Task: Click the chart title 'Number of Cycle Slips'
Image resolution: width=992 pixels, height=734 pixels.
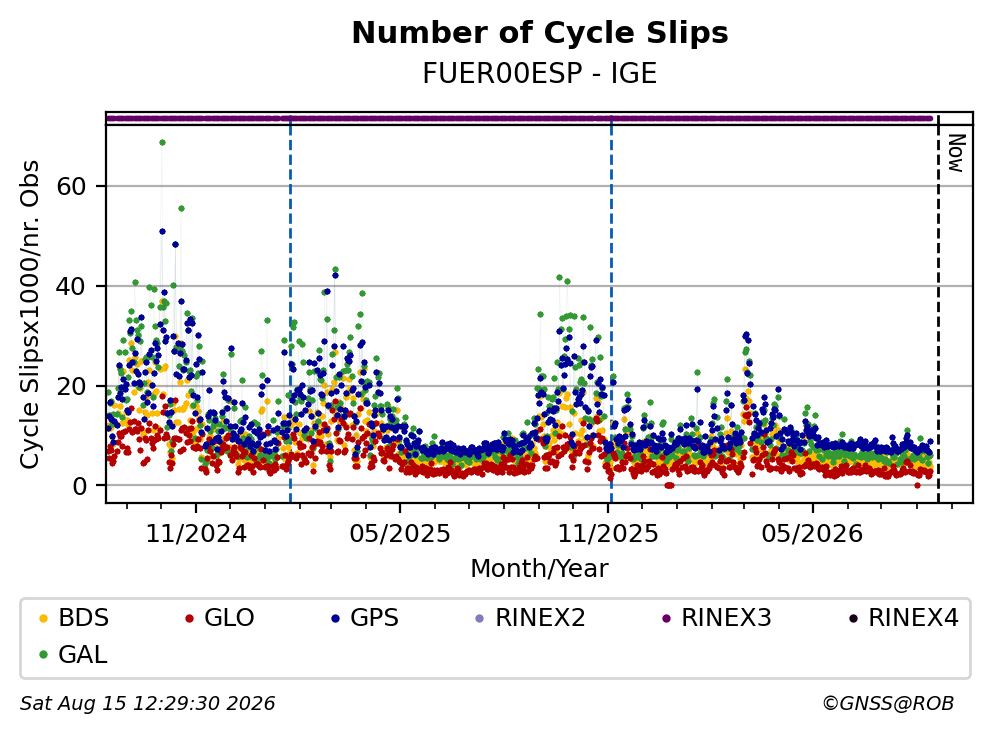Action: 540,33
